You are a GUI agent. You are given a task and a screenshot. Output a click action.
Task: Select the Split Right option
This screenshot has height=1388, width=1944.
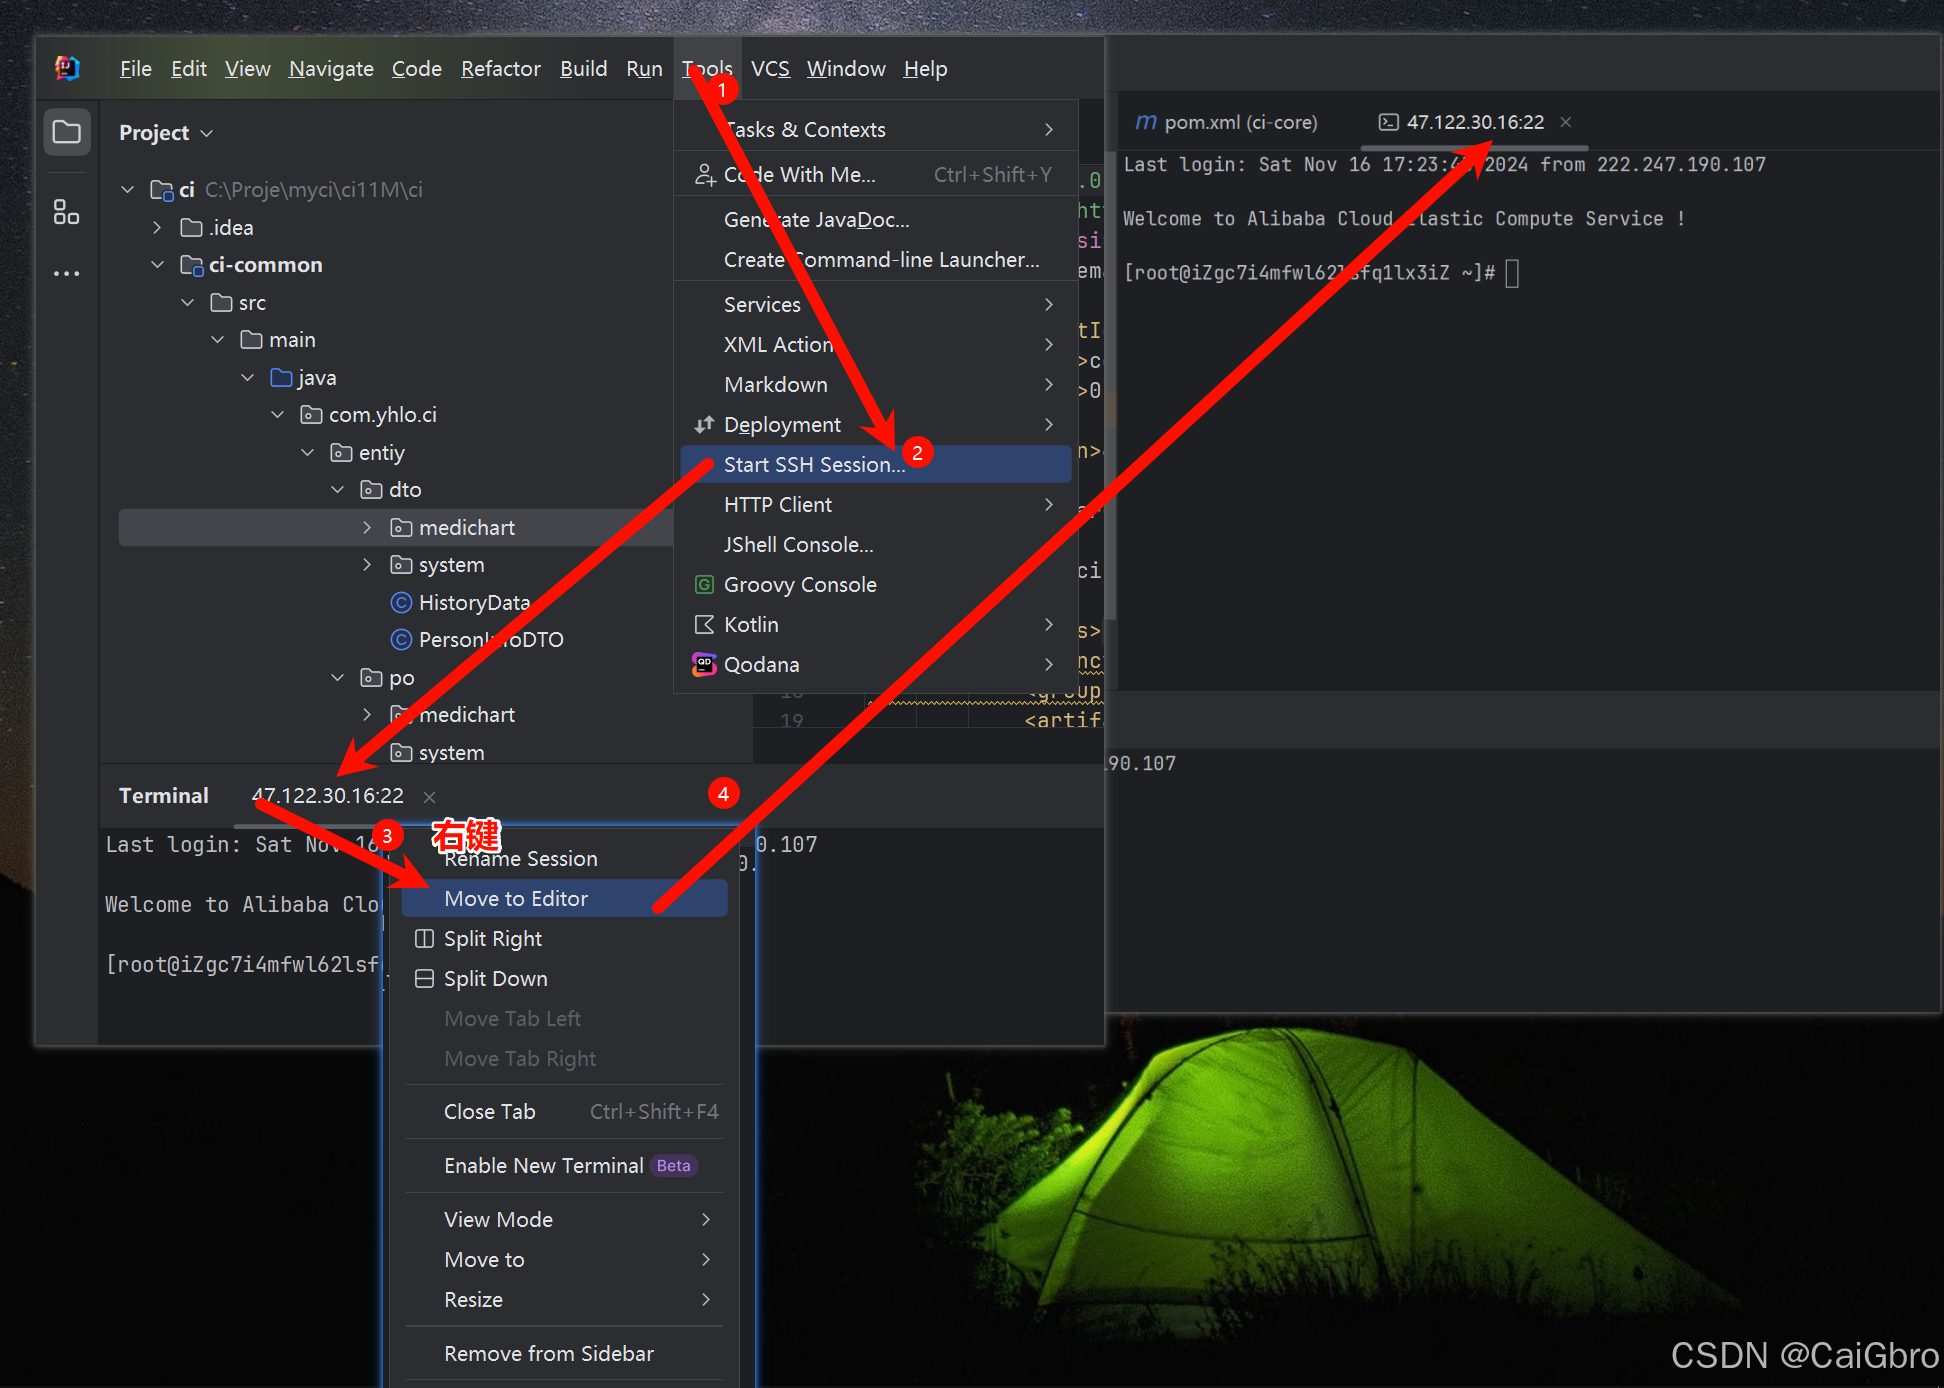(492, 939)
